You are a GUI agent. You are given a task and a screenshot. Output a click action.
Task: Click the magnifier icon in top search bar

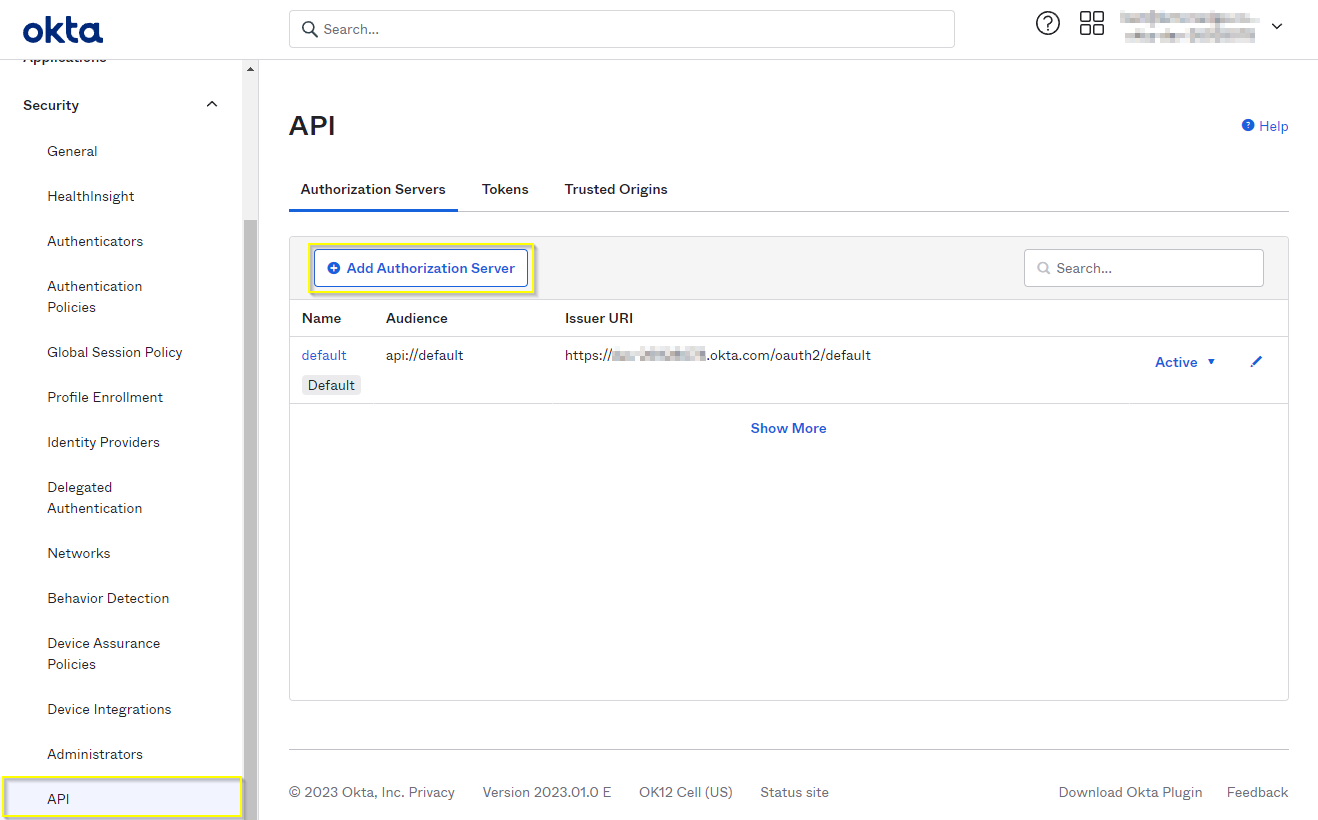pos(310,29)
